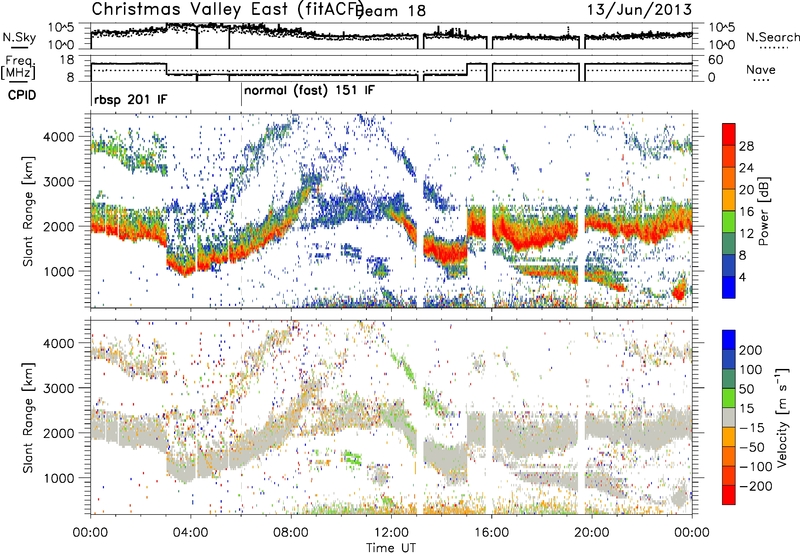Click the 28 label on power colorbar

(746, 147)
